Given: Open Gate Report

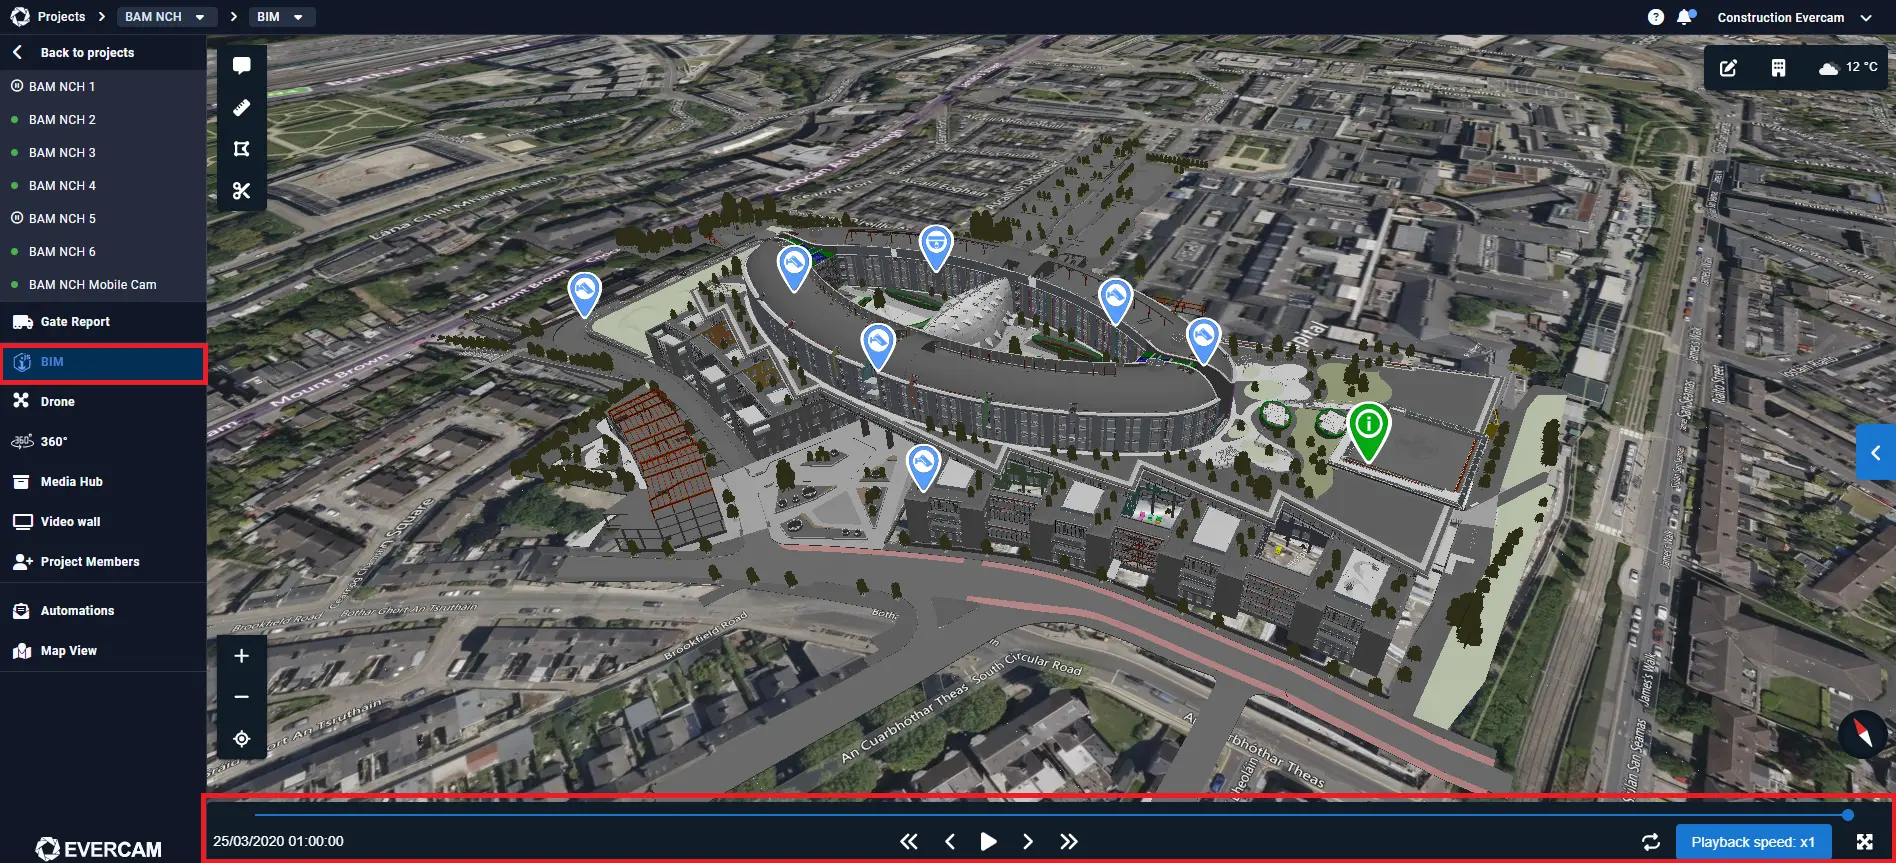Looking at the screenshot, I should pyautogui.click(x=103, y=322).
